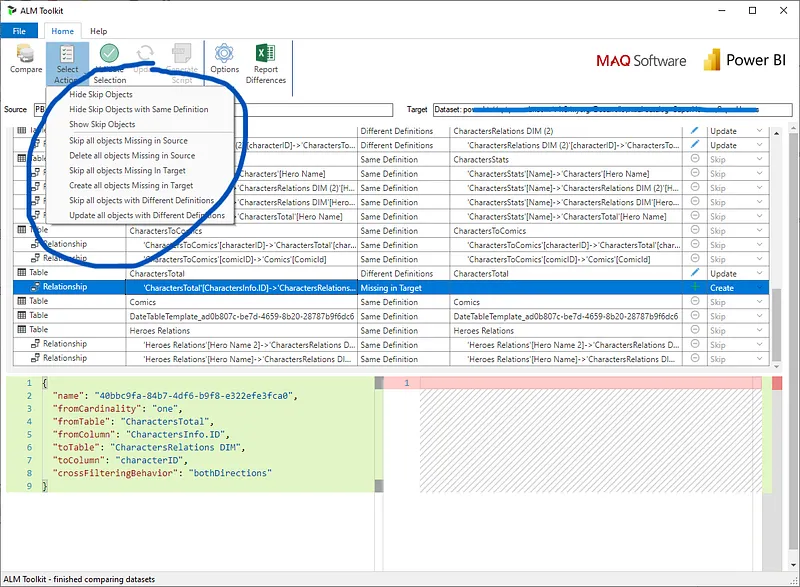
Task: Open the Select Actions ribbon button
Action: (67, 64)
